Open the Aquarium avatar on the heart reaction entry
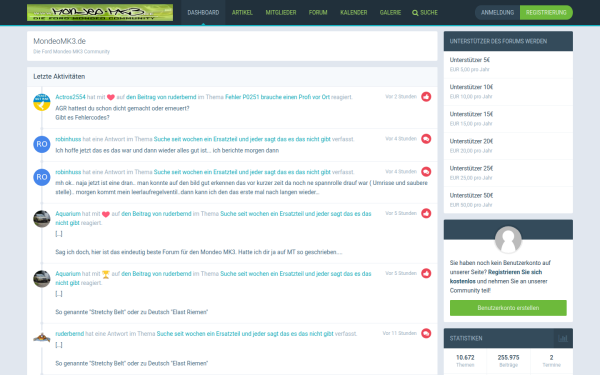 (42, 219)
